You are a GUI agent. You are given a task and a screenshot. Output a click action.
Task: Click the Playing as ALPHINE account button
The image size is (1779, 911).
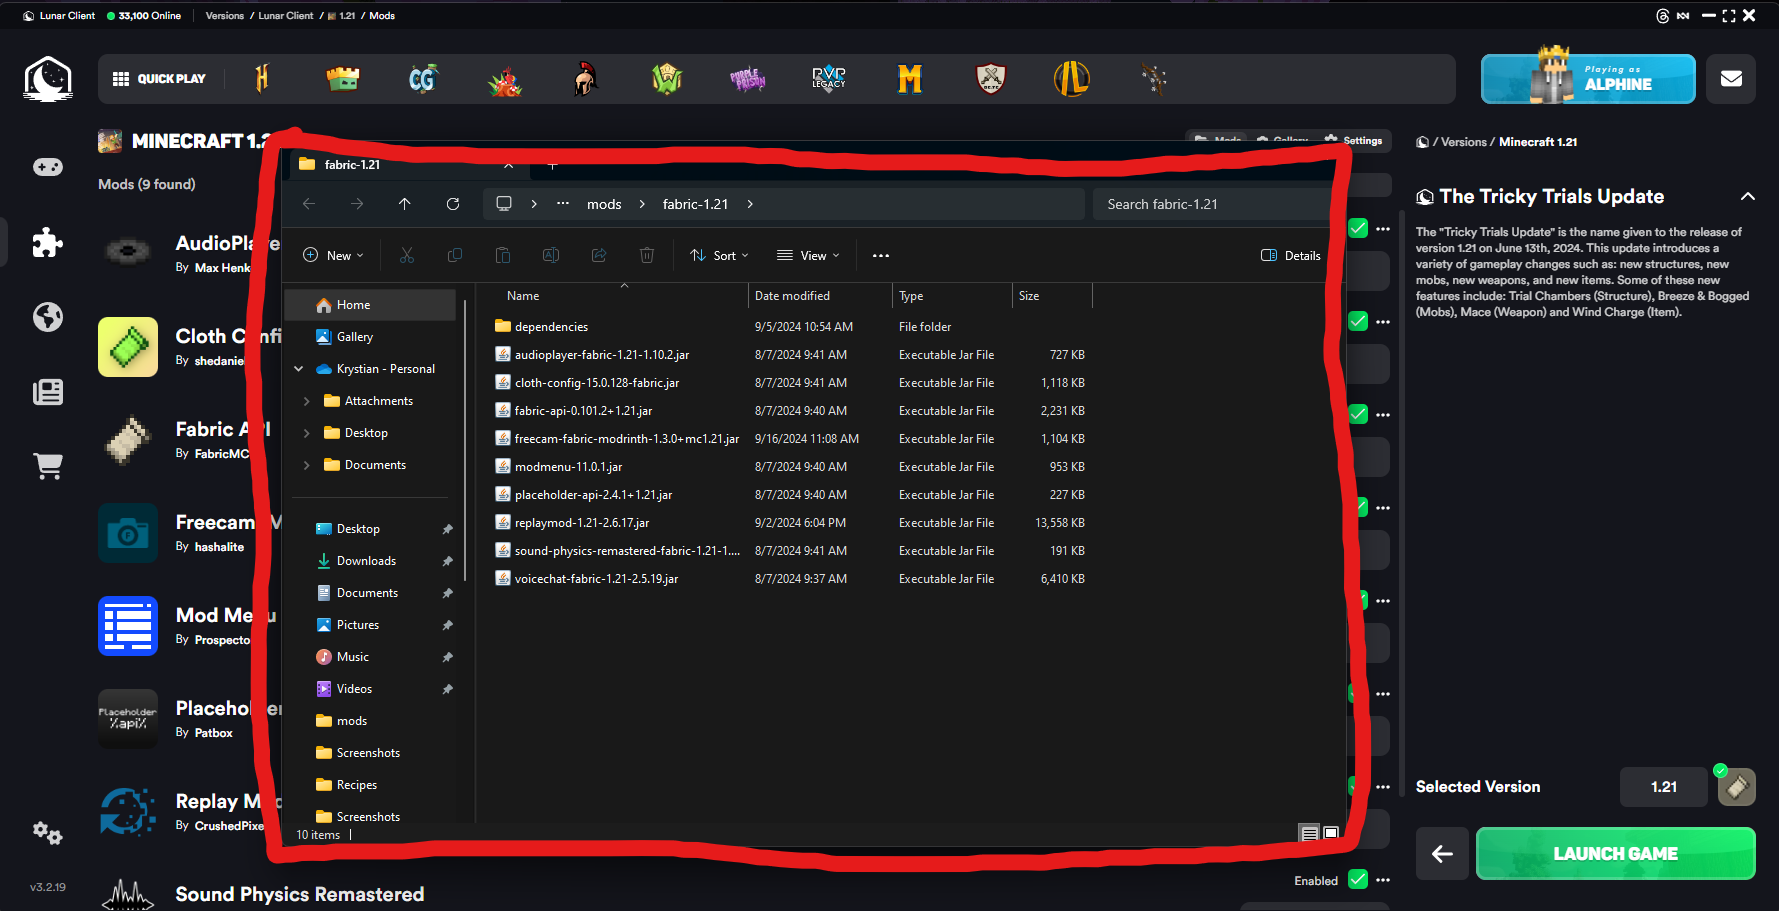click(x=1588, y=79)
